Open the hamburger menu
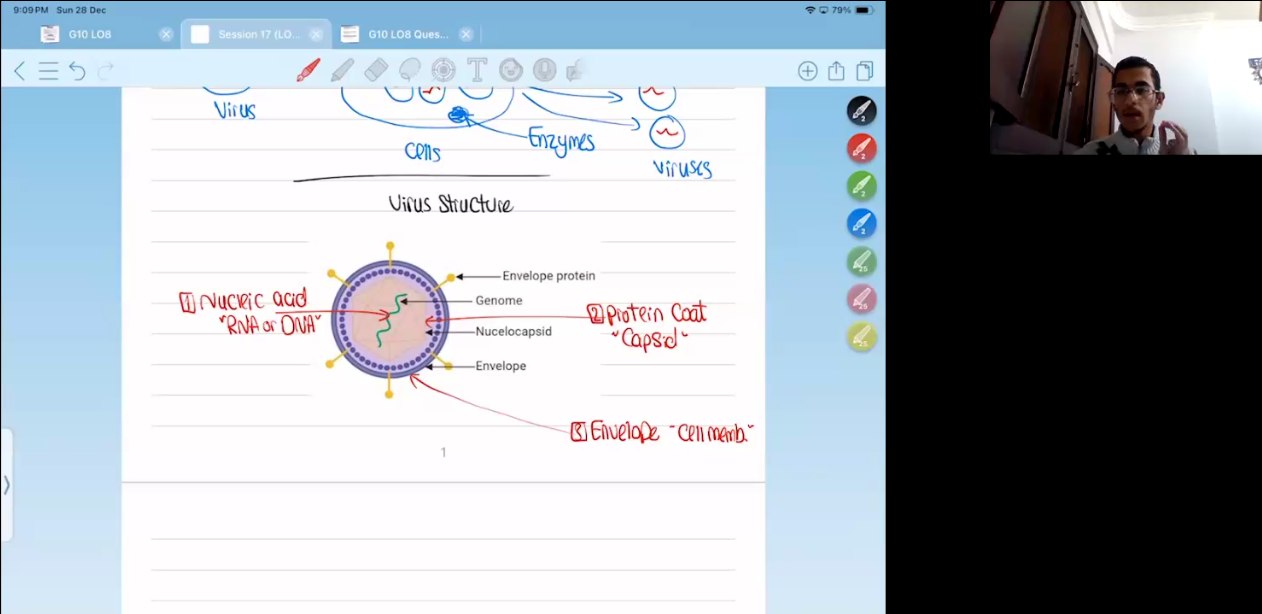Screen dimensions: 1262x614 [48, 71]
